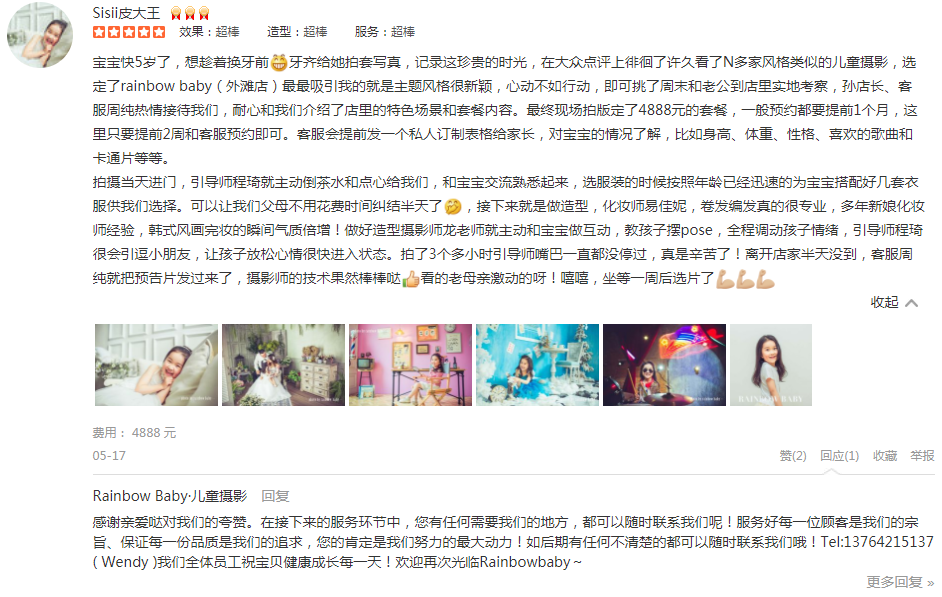Screen dimensions: 942x597
Task: Open the neon lights photo thumbnail
Action: (x=664, y=365)
